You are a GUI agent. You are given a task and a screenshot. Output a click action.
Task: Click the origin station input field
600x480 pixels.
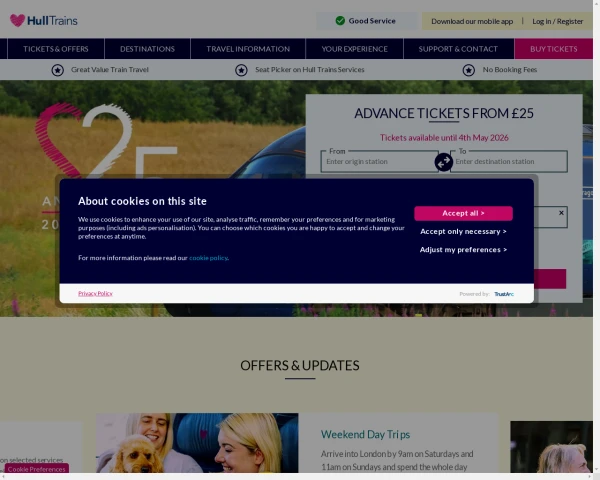pos(379,162)
